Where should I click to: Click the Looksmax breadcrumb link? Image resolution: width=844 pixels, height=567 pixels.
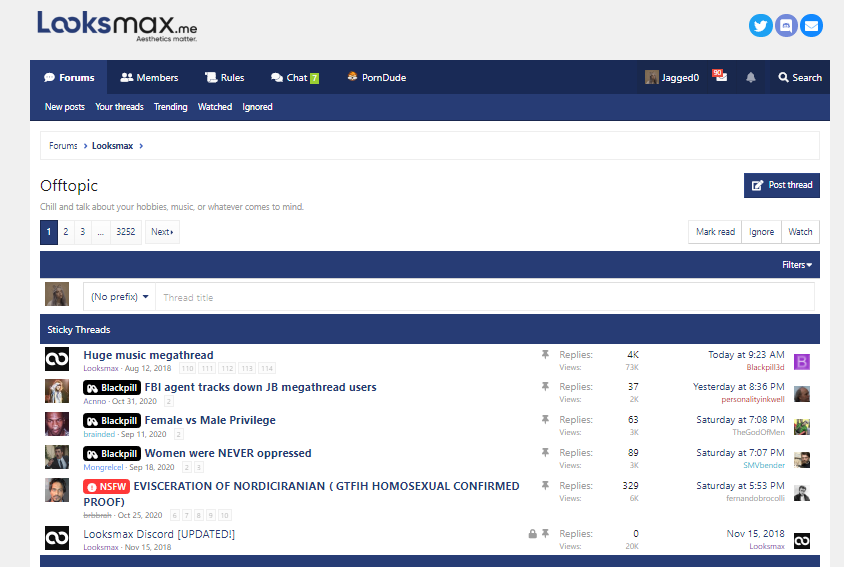point(112,146)
